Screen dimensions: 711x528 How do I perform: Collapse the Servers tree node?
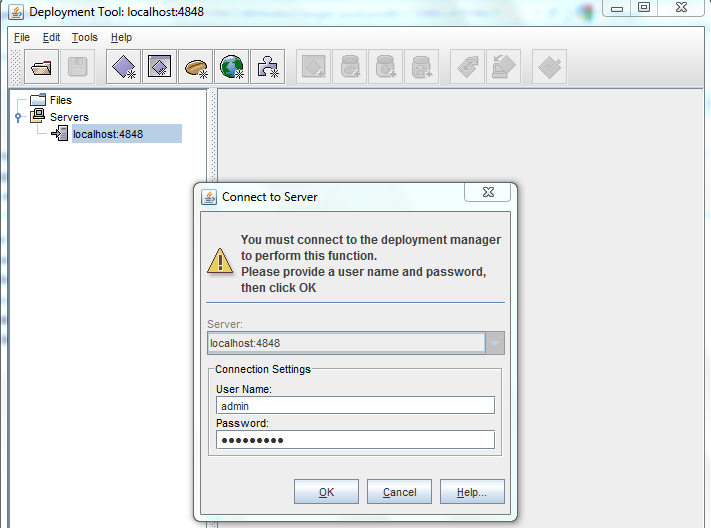click(18, 117)
